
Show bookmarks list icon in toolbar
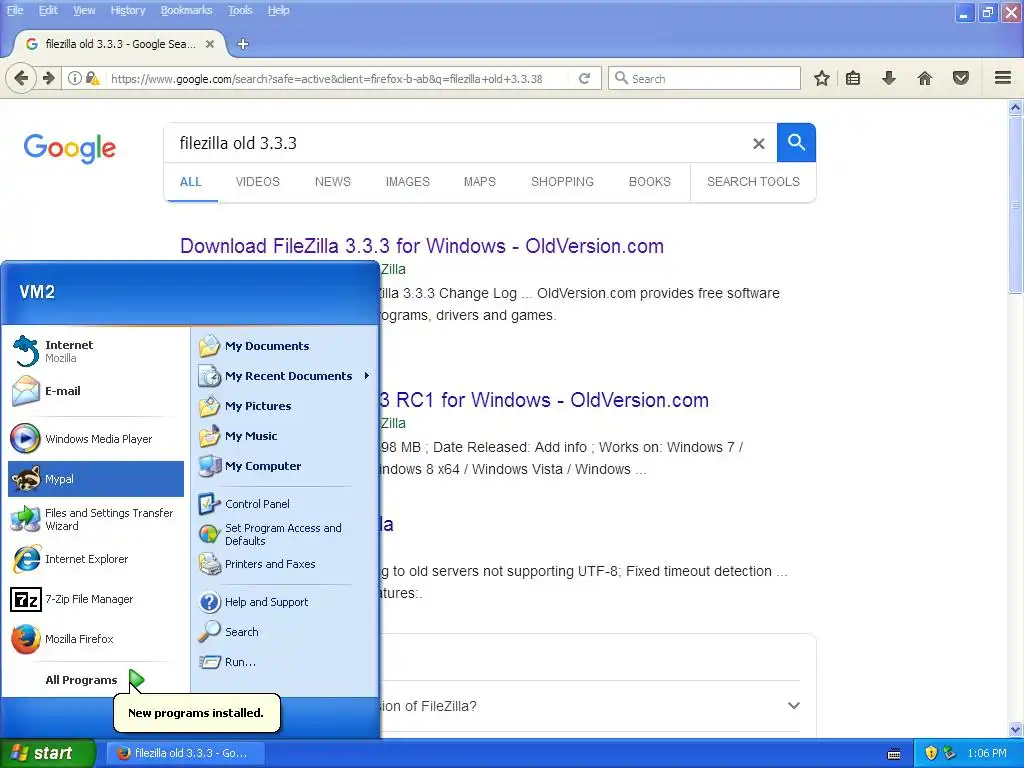853,78
